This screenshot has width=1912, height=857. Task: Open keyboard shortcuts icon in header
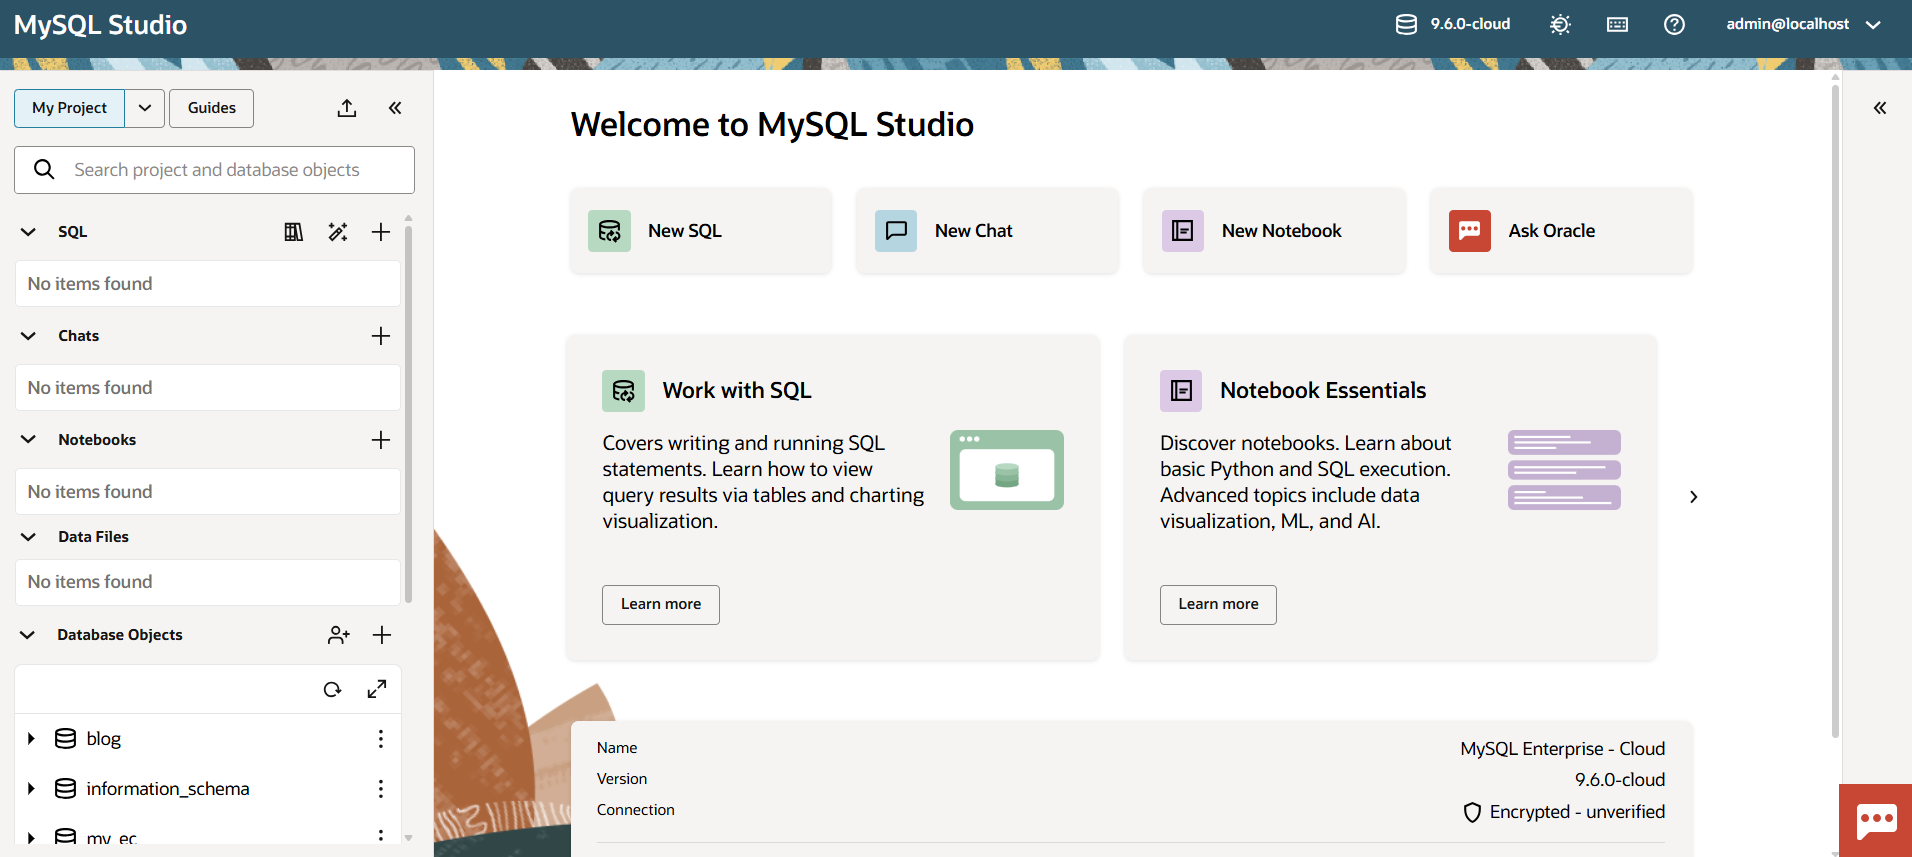click(1617, 24)
